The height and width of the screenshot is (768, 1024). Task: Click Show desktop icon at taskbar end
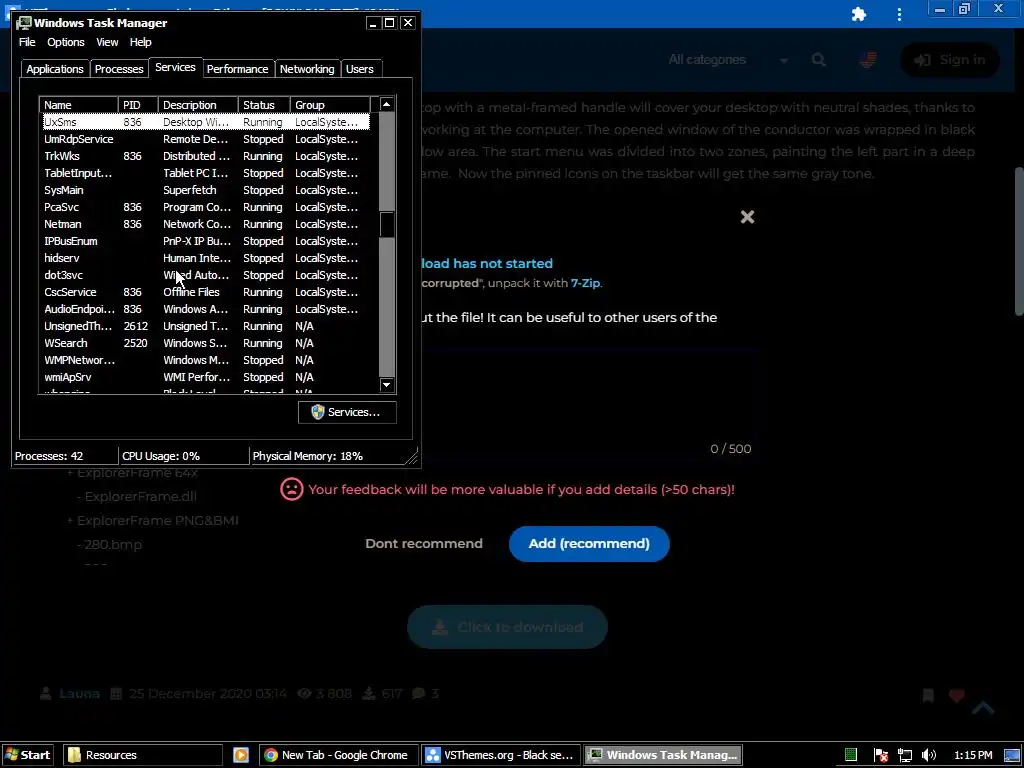tap(1012, 755)
